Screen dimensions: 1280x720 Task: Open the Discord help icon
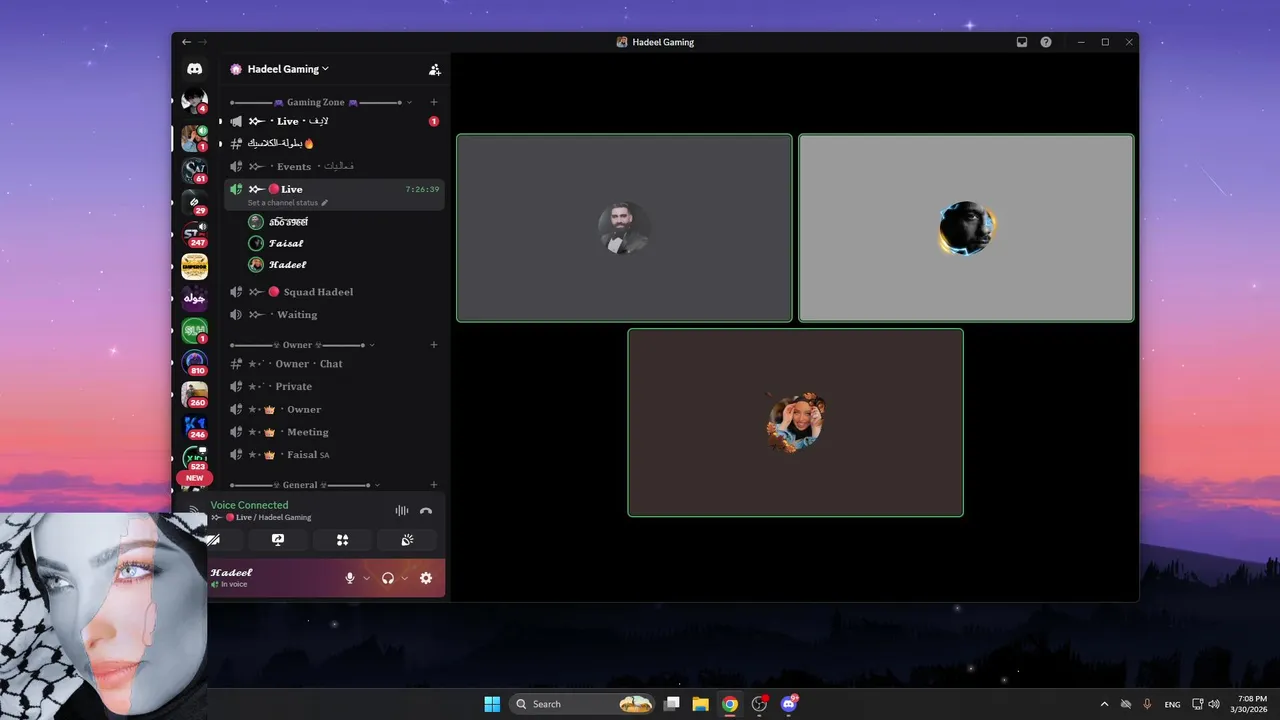click(1046, 42)
